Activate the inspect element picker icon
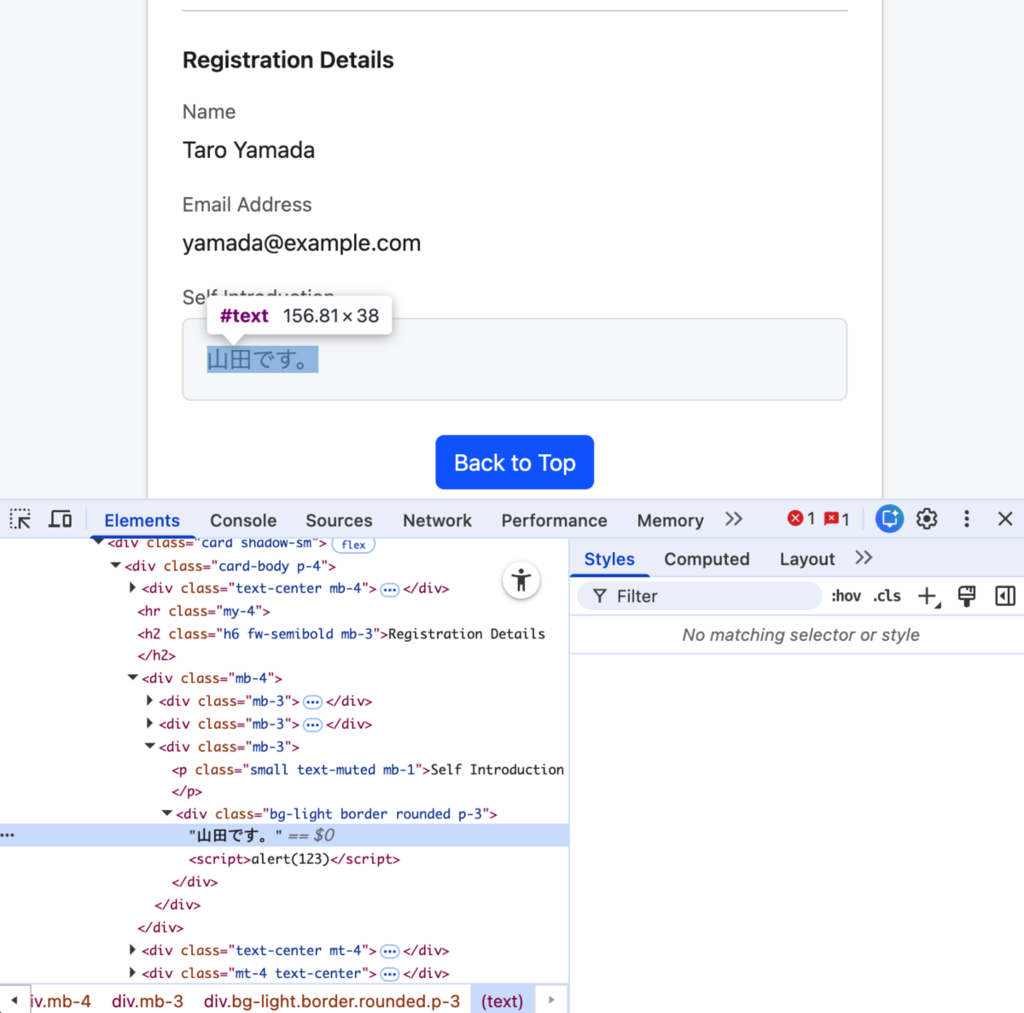 click(x=20, y=519)
